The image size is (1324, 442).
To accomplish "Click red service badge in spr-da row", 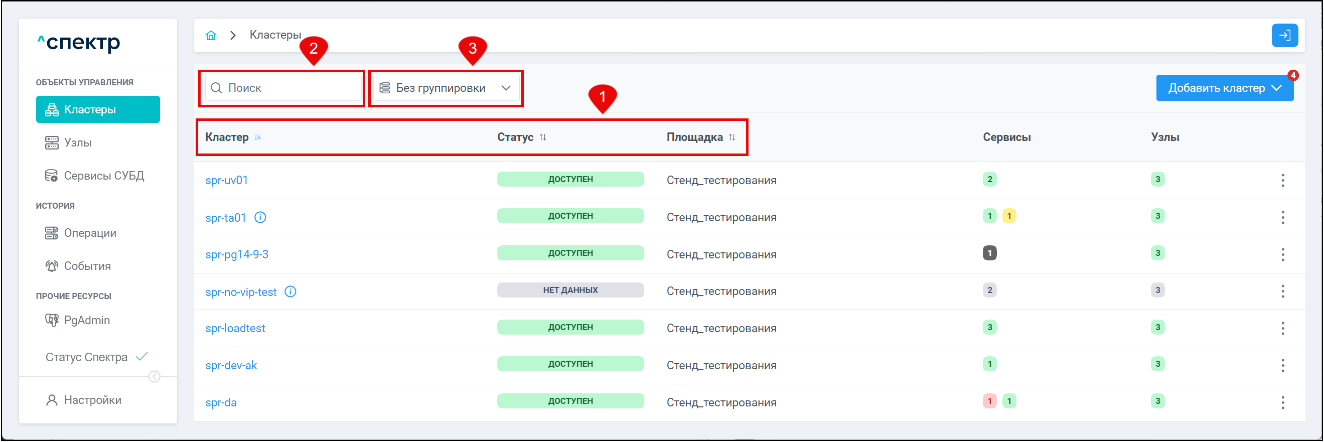I will coord(990,401).
